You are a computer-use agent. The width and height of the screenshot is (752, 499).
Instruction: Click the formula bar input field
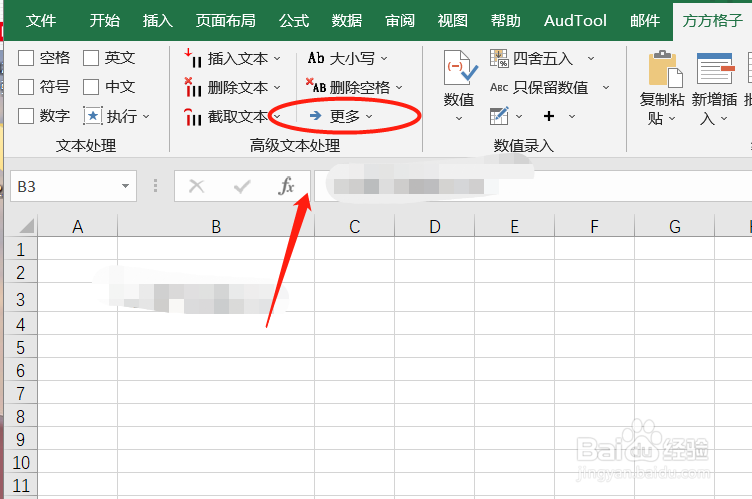click(533, 186)
